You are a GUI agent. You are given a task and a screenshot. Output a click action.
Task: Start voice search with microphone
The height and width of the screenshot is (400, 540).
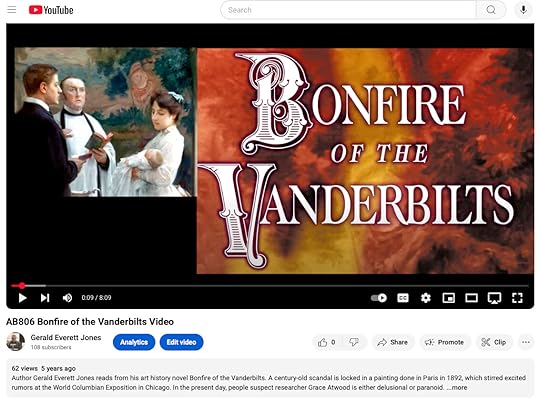[523, 10]
